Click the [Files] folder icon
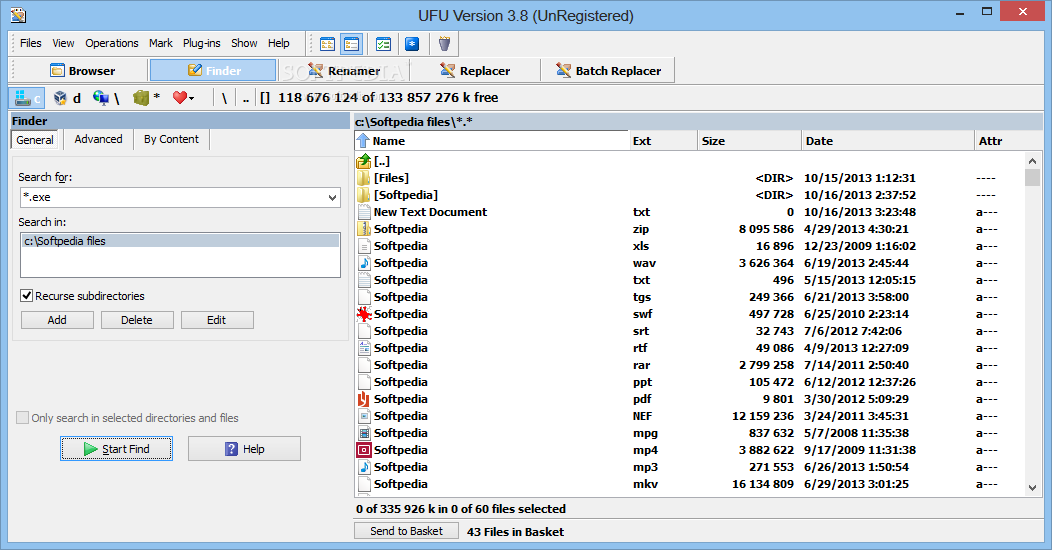This screenshot has width=1052, height=550. (x=364, y=178)
